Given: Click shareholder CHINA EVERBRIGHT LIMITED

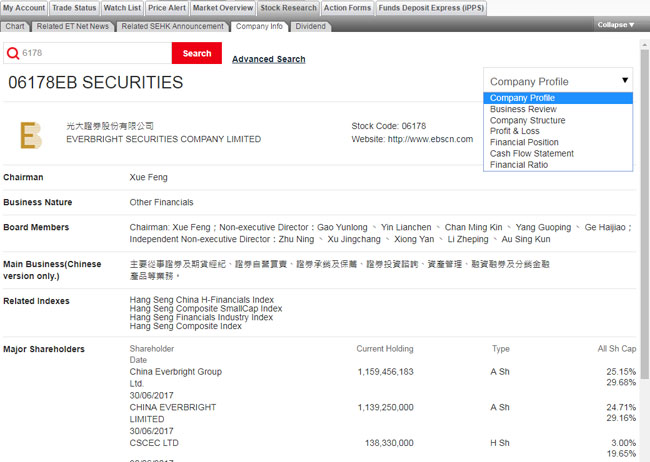Looking at the screenshot, I should click(x=173, y=413).
